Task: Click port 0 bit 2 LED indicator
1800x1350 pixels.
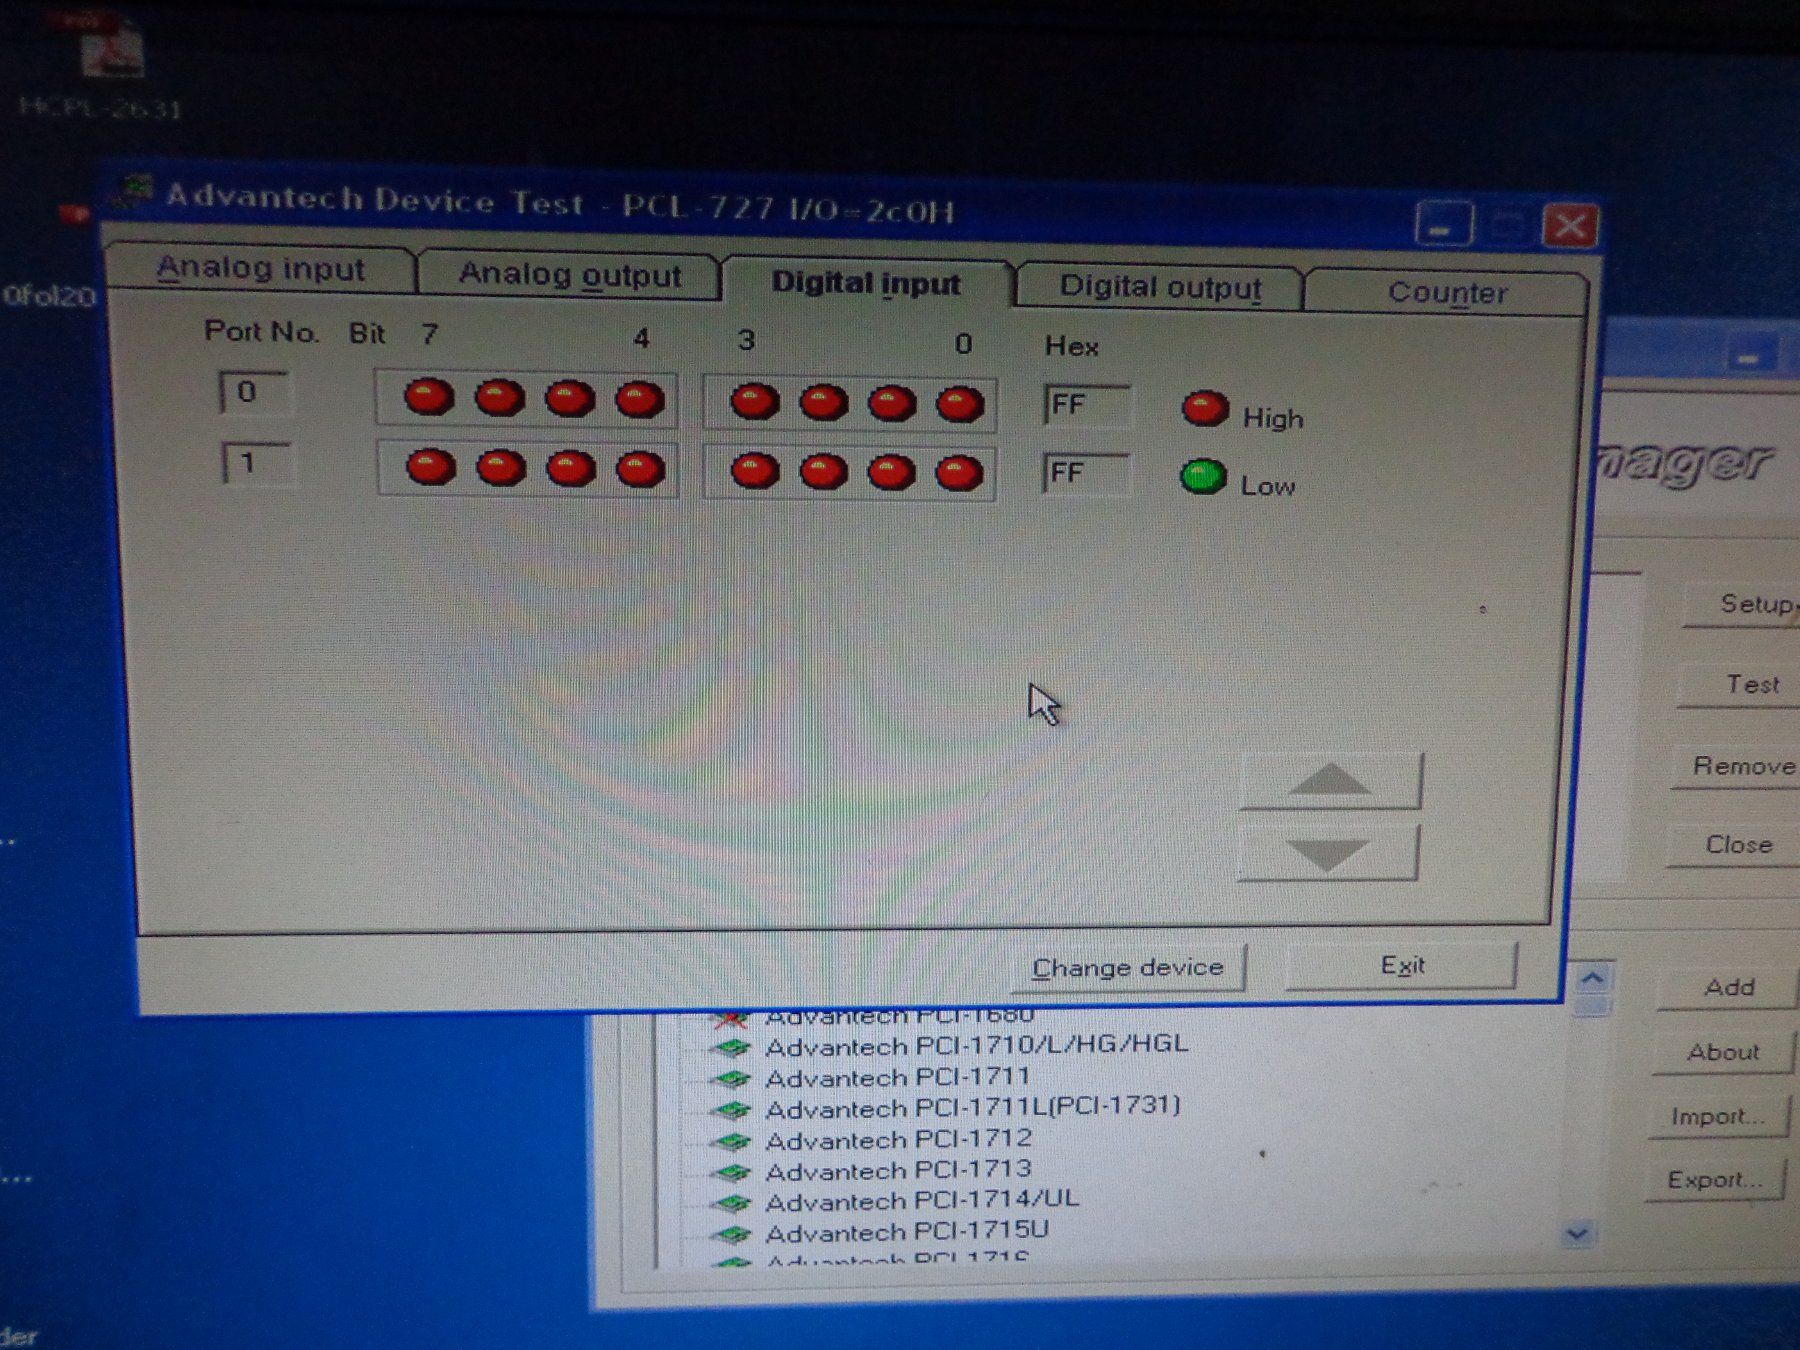Action: pos(824,403)
